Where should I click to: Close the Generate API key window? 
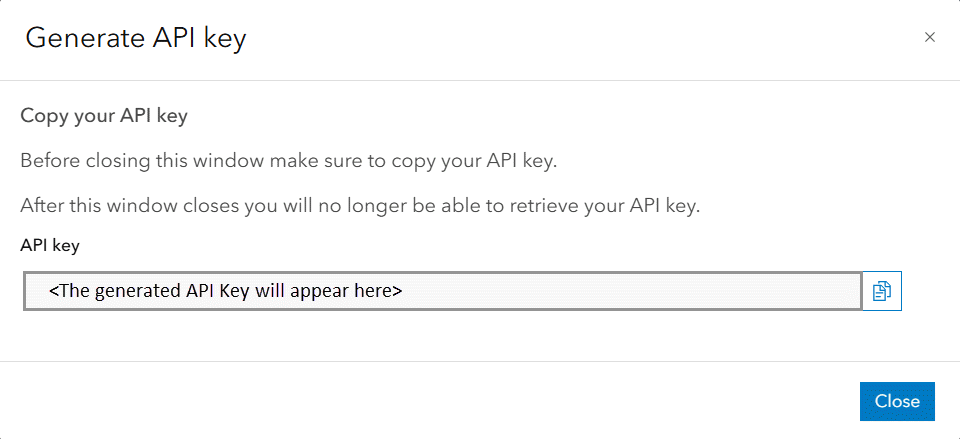[x=929, y=38]
